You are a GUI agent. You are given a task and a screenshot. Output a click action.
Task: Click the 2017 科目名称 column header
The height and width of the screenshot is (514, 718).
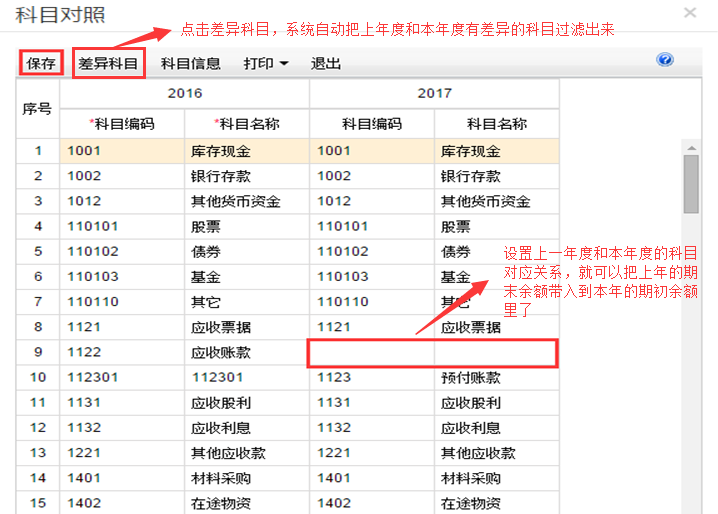(x=496, y=124)
